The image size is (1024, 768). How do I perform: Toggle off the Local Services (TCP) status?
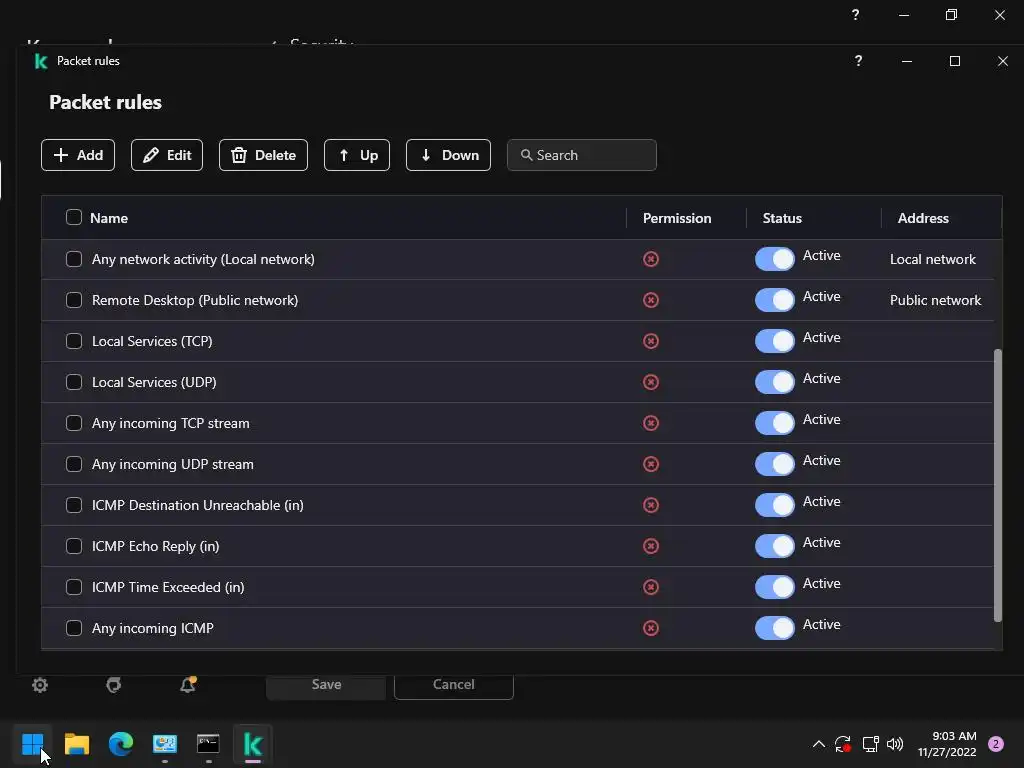pos(775,341)
